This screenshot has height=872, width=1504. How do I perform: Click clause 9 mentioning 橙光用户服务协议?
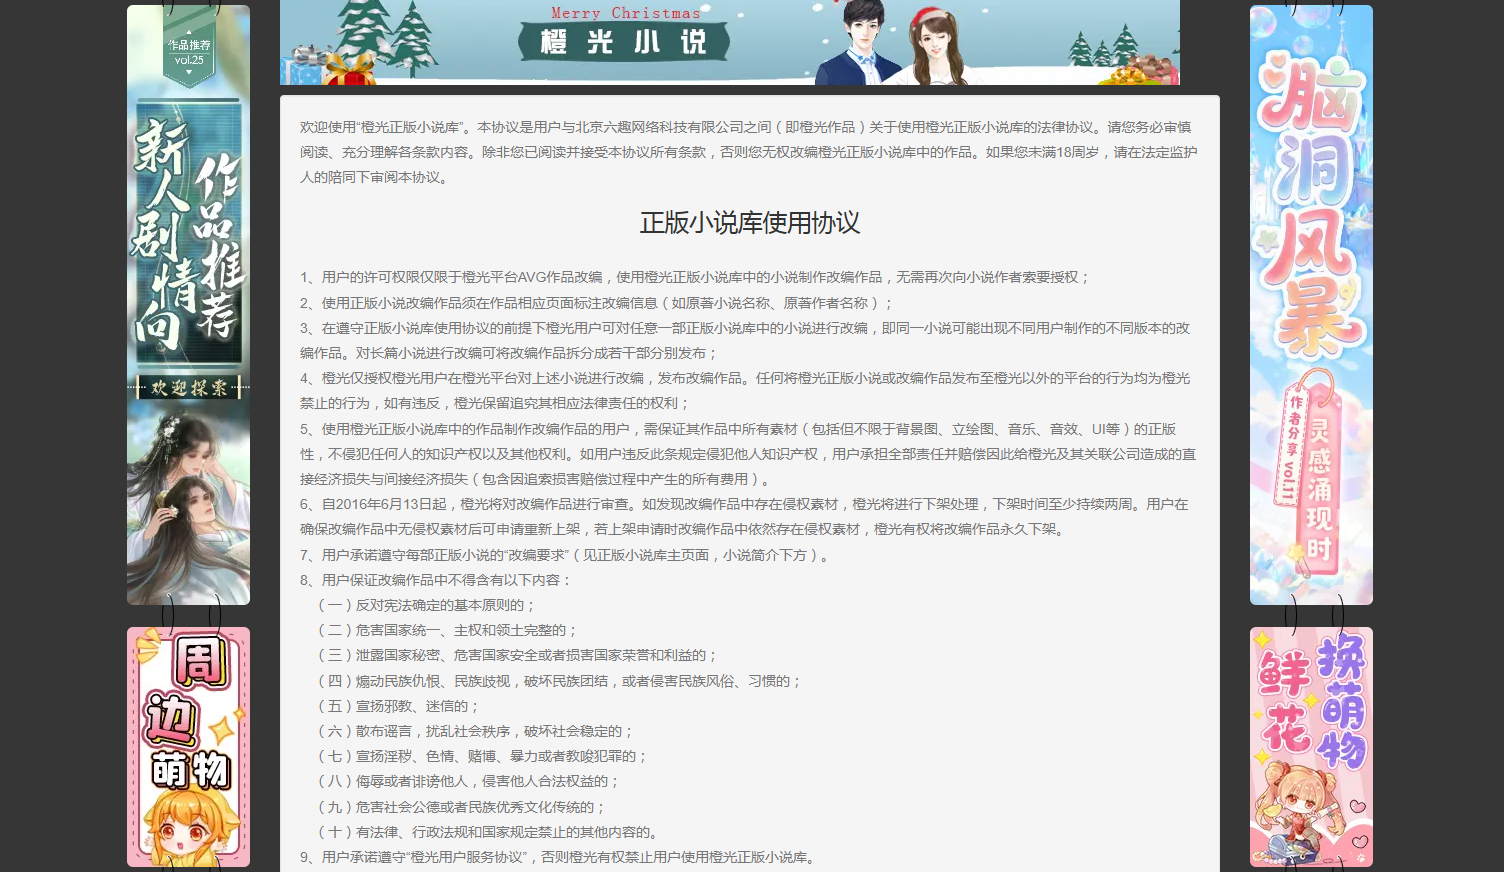pos(560,857)
